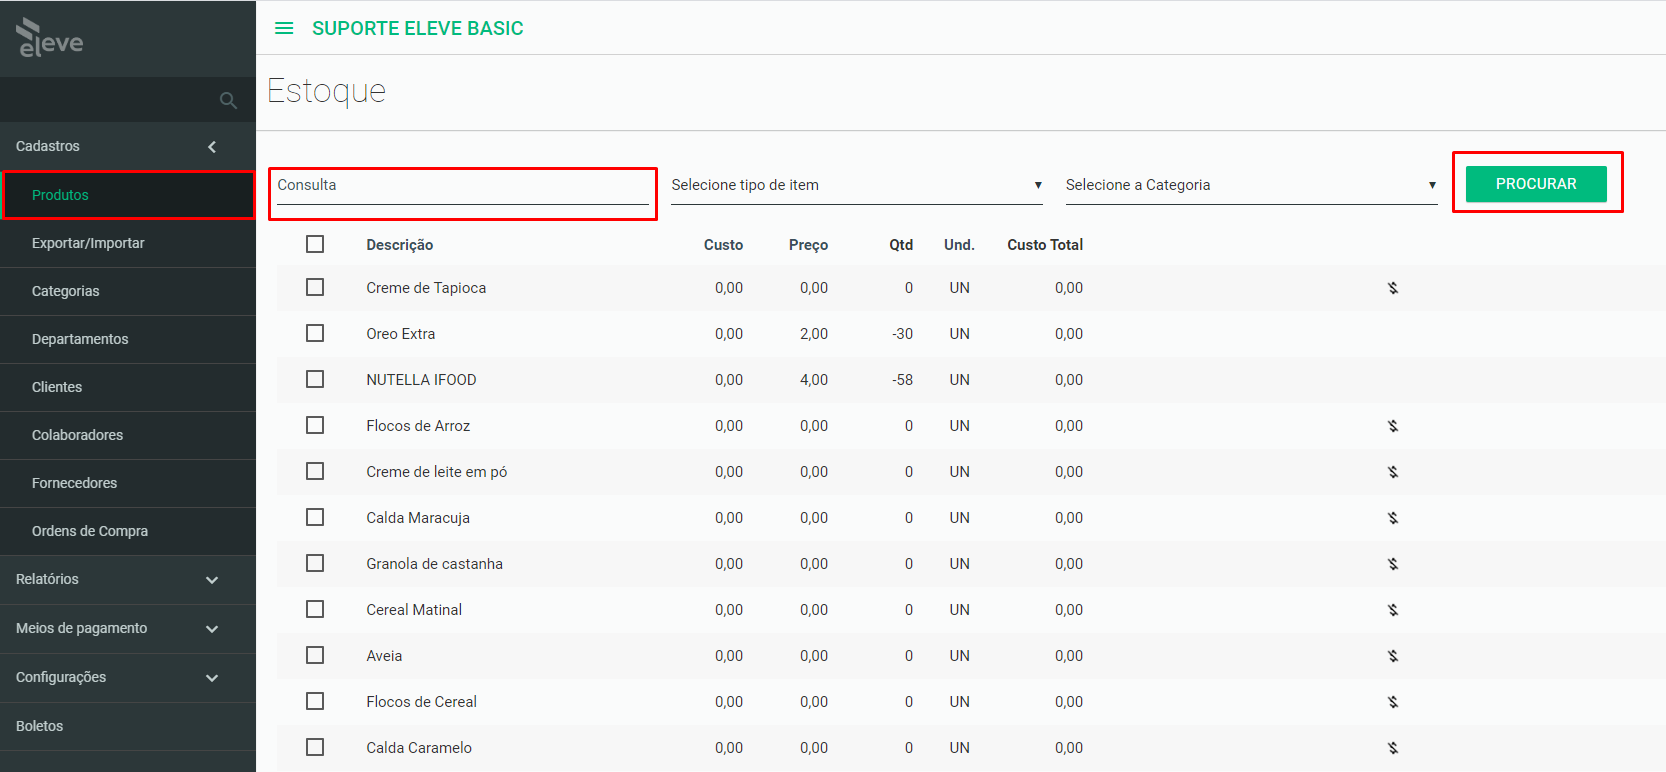The height and width of the screenshot is (772, 1666).
Task: Open Boletos in the sidebar
Action: pos(128,726)
